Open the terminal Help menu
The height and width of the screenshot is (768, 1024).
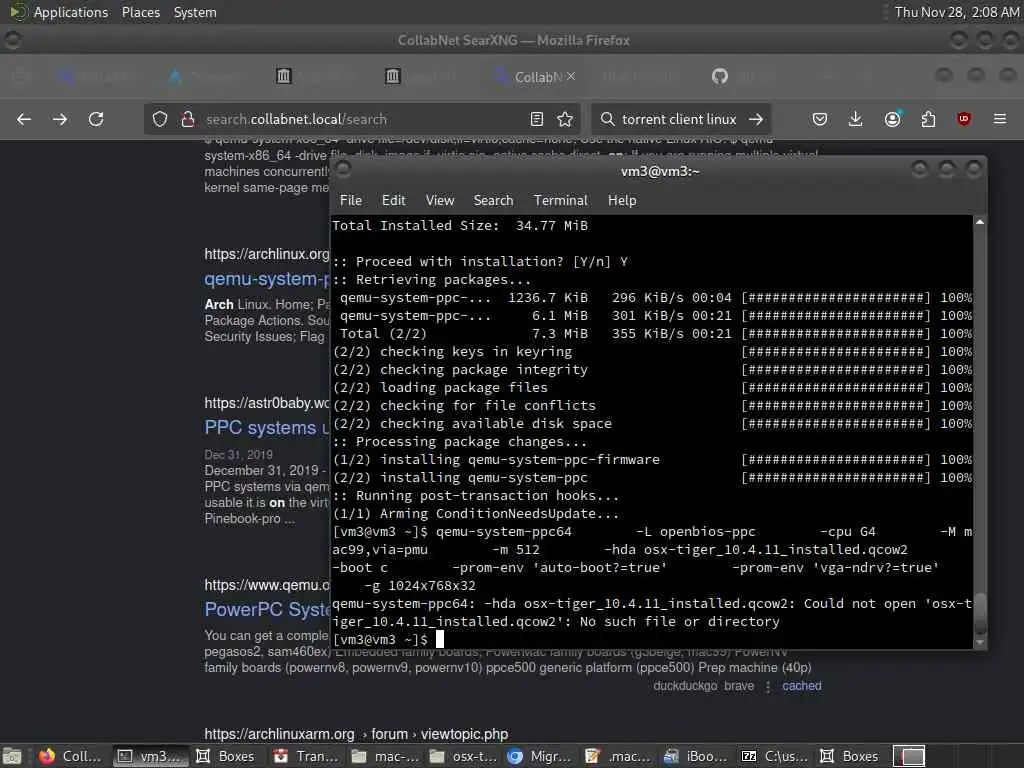[x=622, y=200]
